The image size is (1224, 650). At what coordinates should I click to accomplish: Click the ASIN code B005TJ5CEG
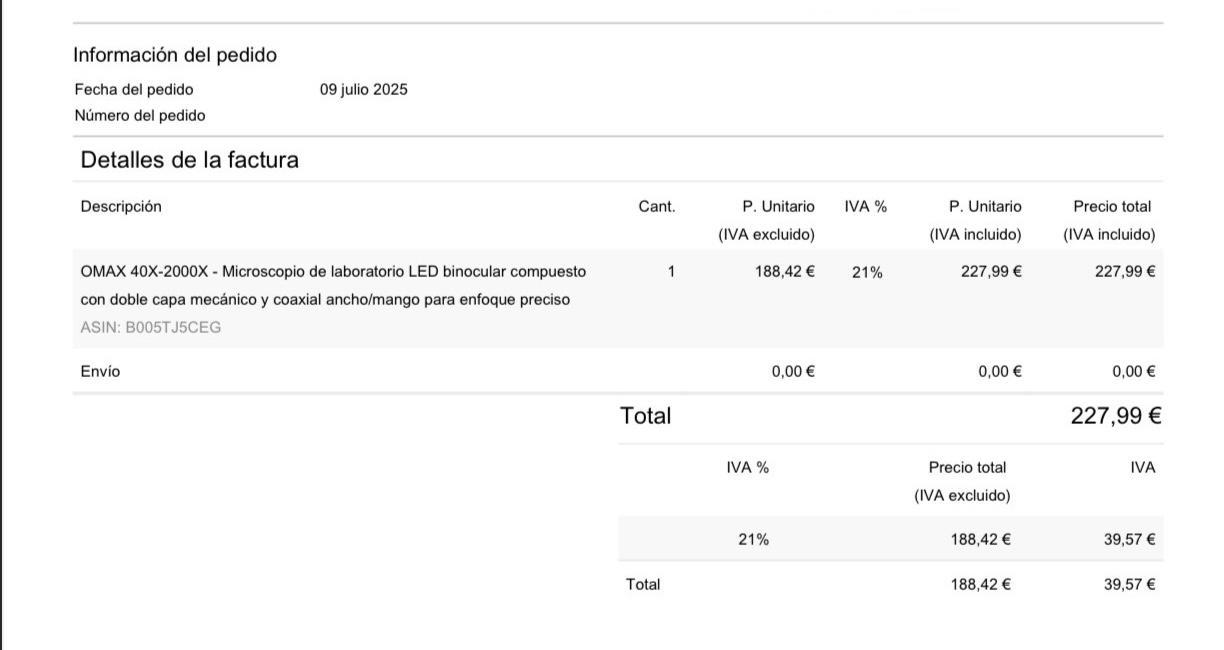pos(151,328)
